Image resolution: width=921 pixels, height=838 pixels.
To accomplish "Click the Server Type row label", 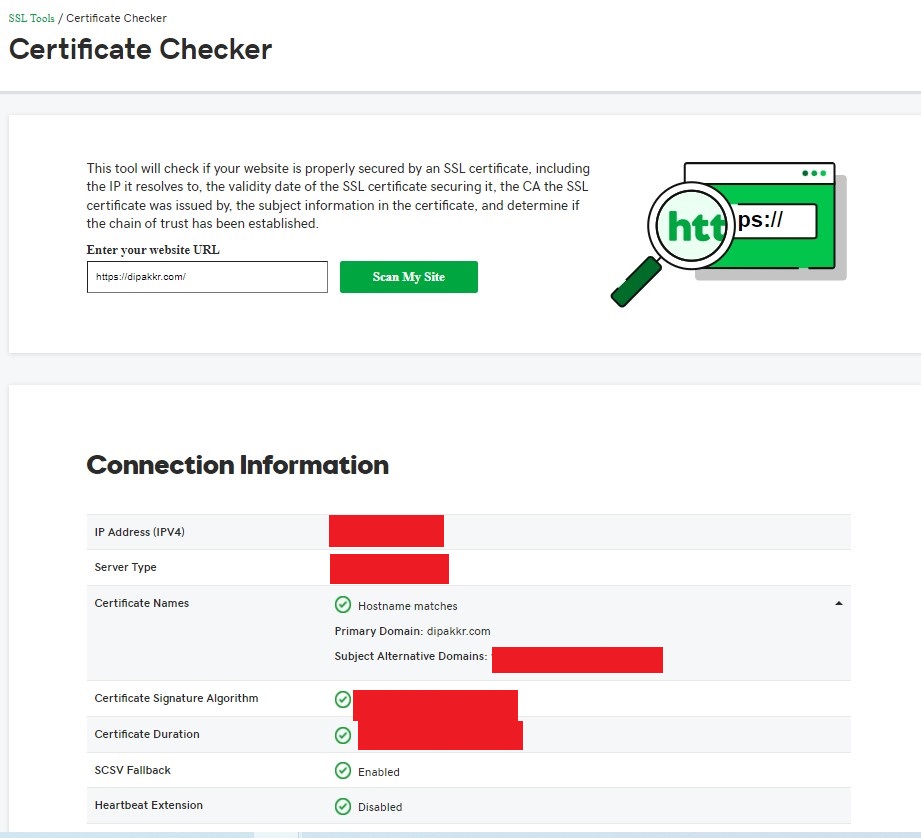I will click(126, 567).
